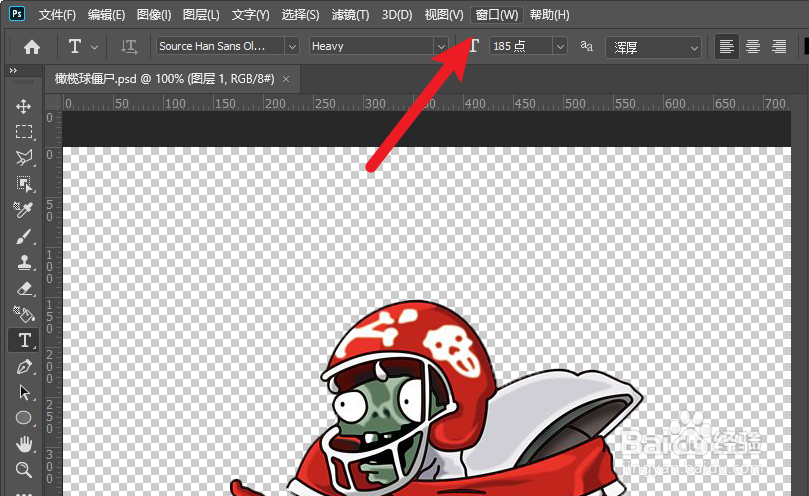
Task: Click the Photoshop Ps logo icon
Action: point(17,13)
